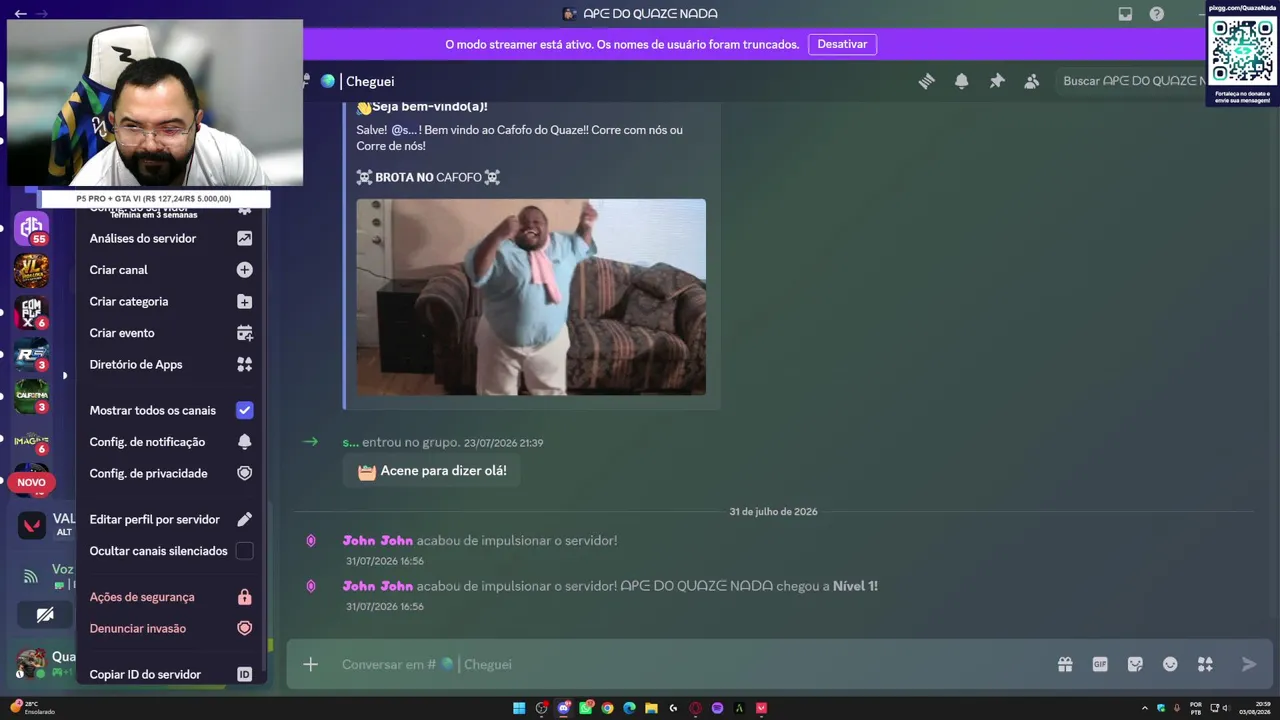Screen dimensions: 1280x720
Task: Toggle the member list icon
Action: click(x=1032, y=81)
